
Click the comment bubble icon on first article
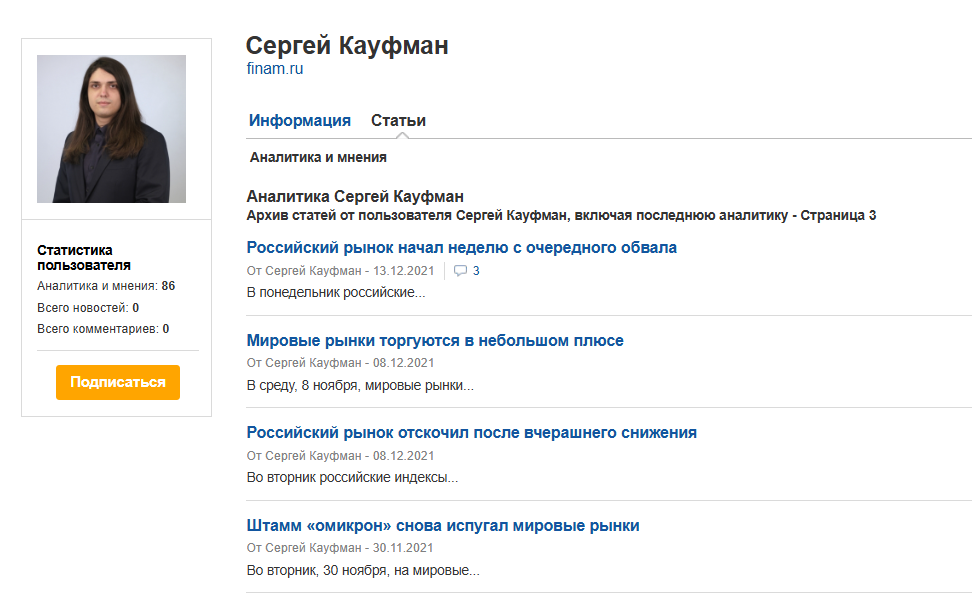point(460,271)
